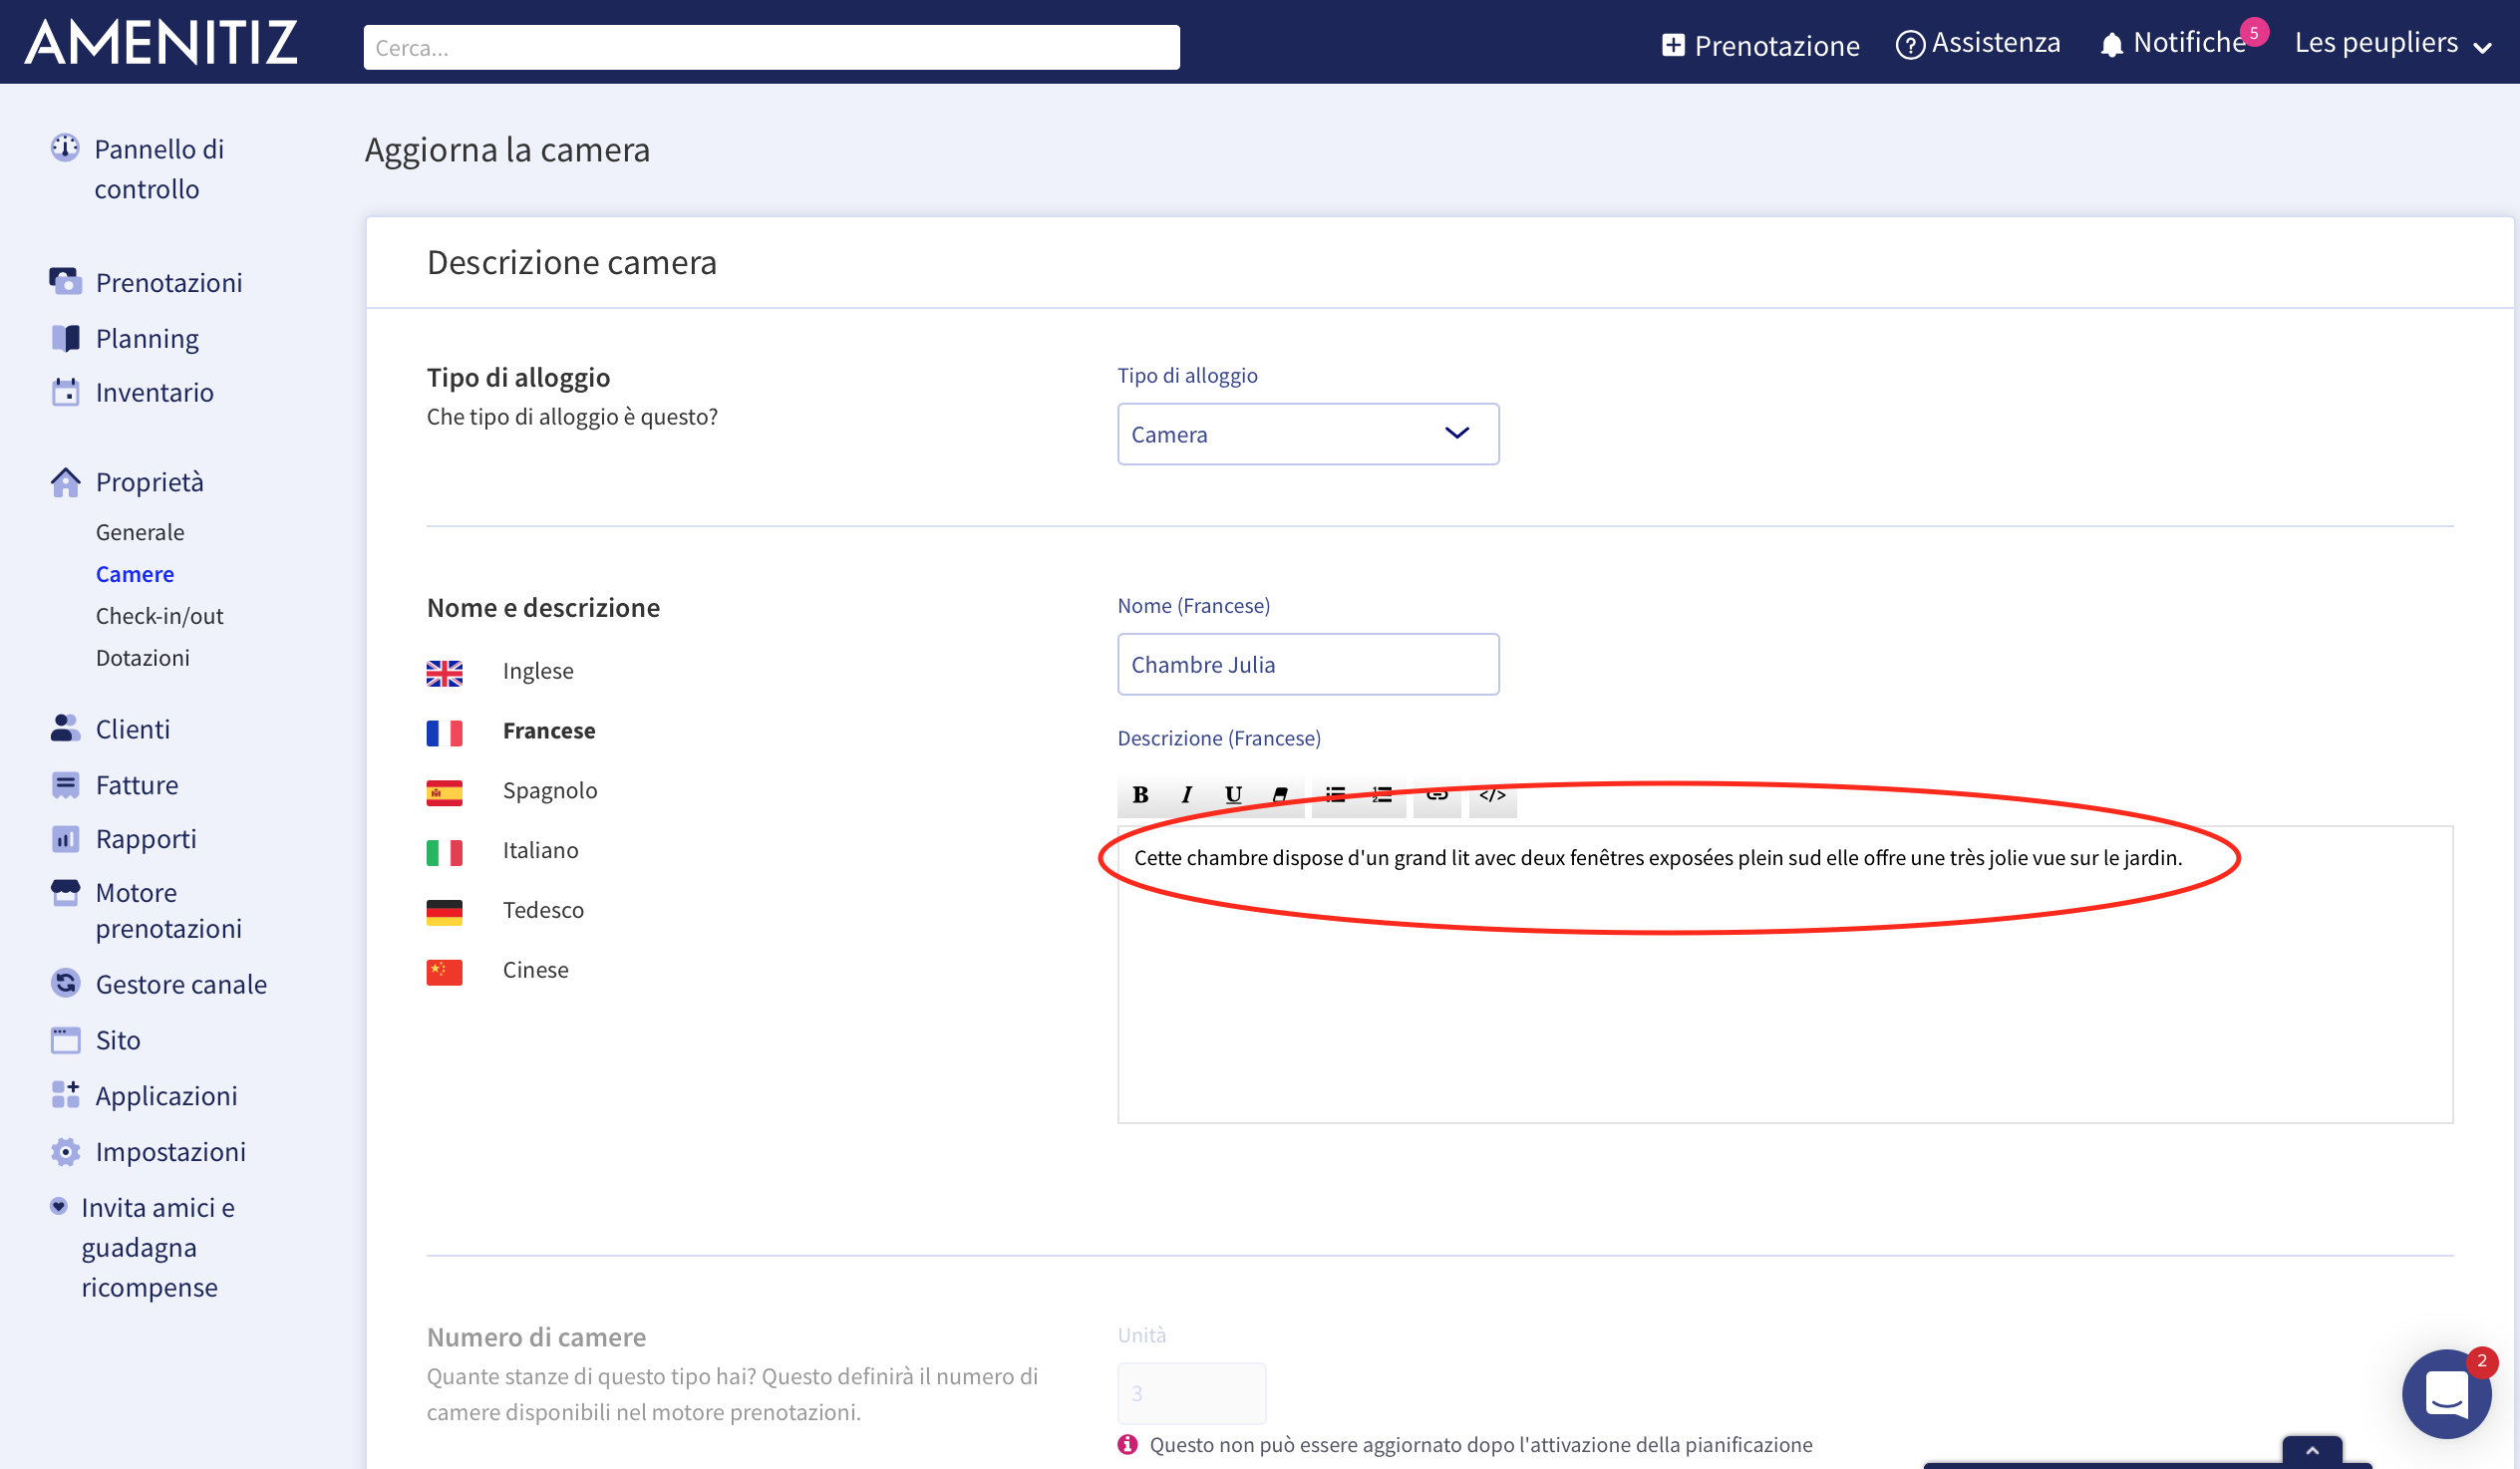Image resolution: width=2520 pixels, height=1469 pixels.
Task: Open the chat support bubble
Action: [2445, 1393]
